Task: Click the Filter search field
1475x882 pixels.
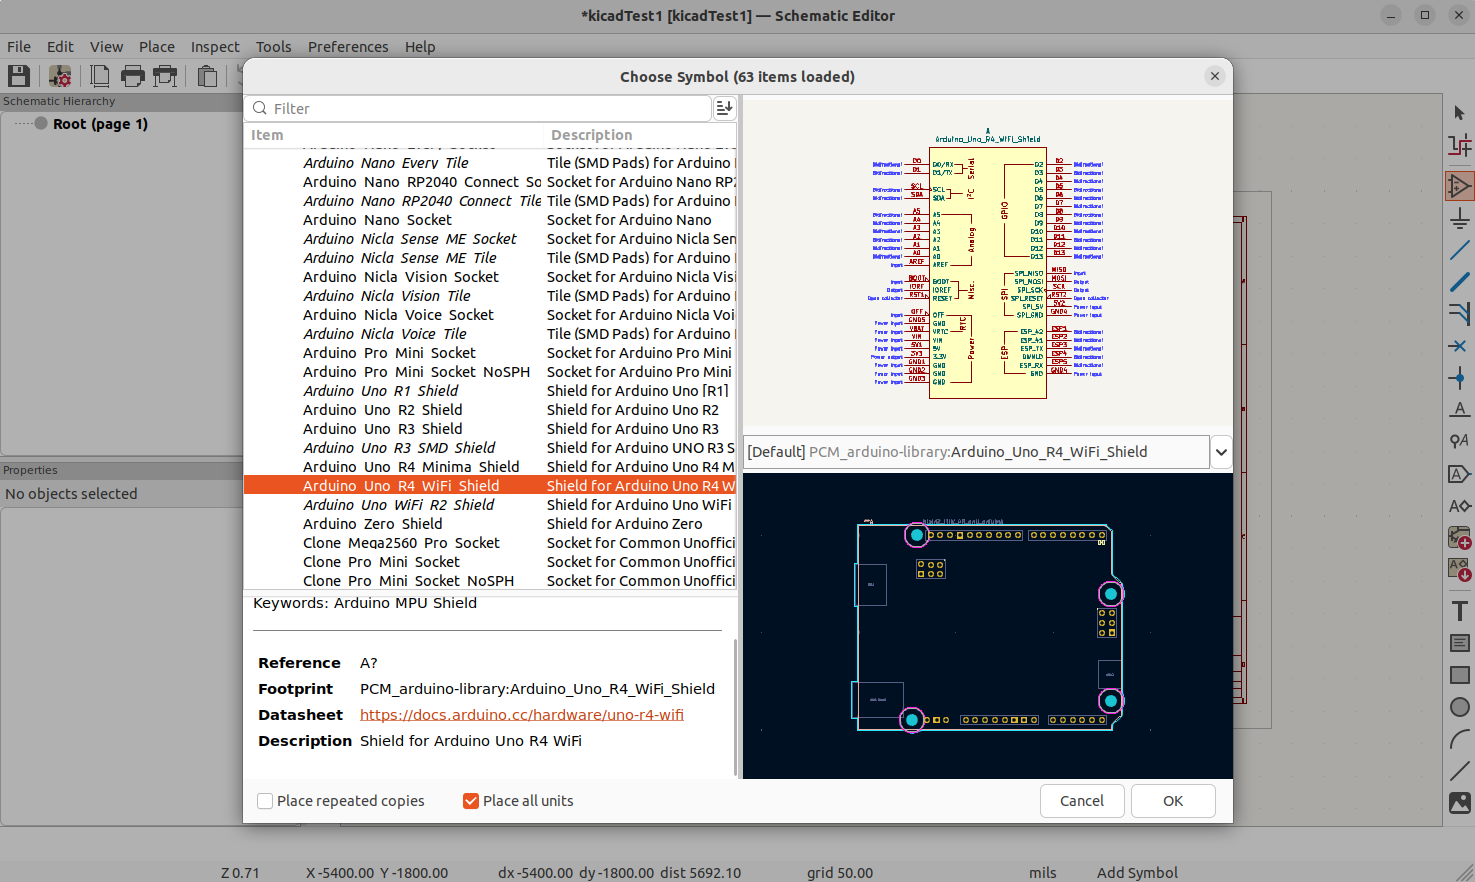Action: tap(479, 108)
